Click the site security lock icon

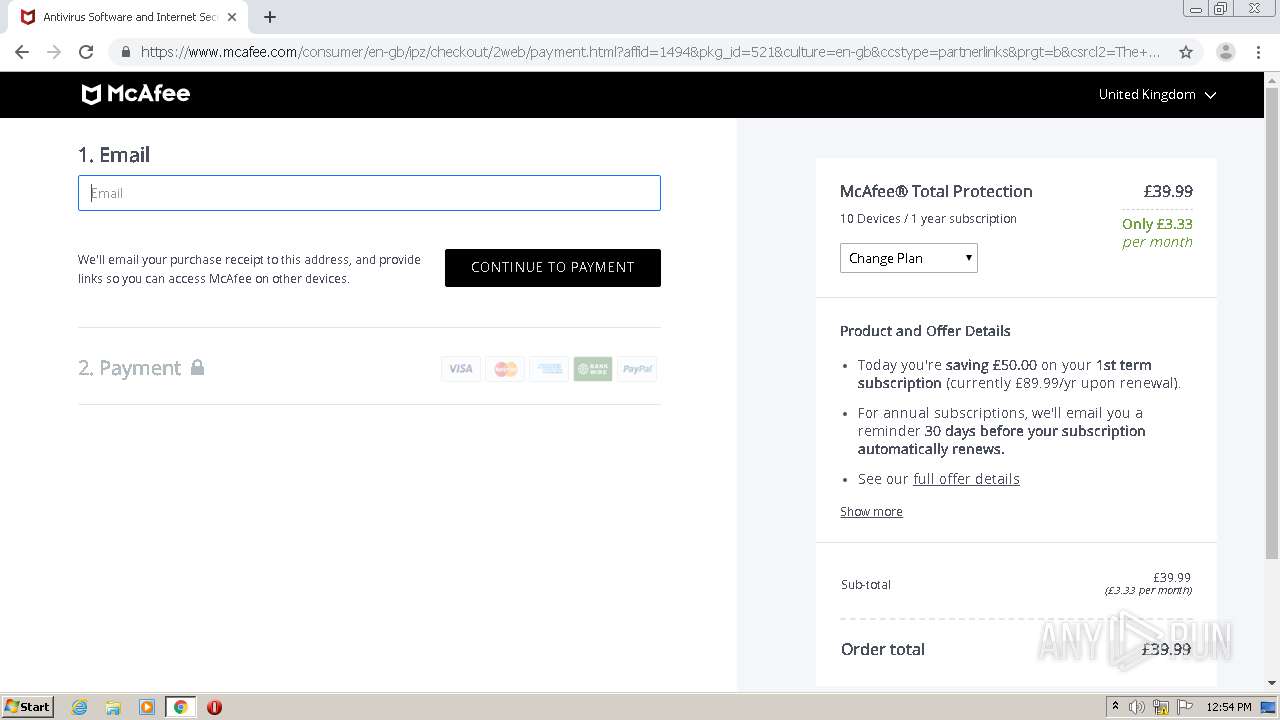point(125,52)
